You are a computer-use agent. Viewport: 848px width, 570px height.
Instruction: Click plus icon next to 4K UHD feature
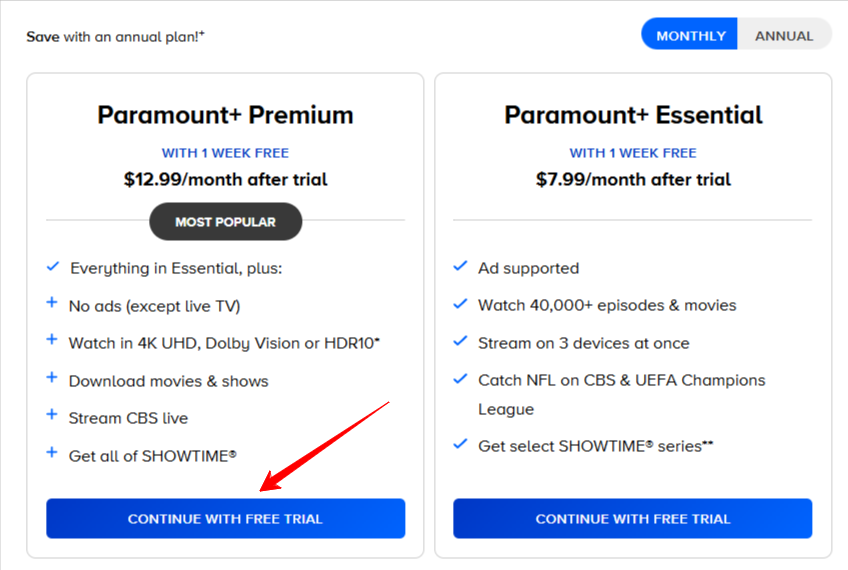click(x=52, y=340)
